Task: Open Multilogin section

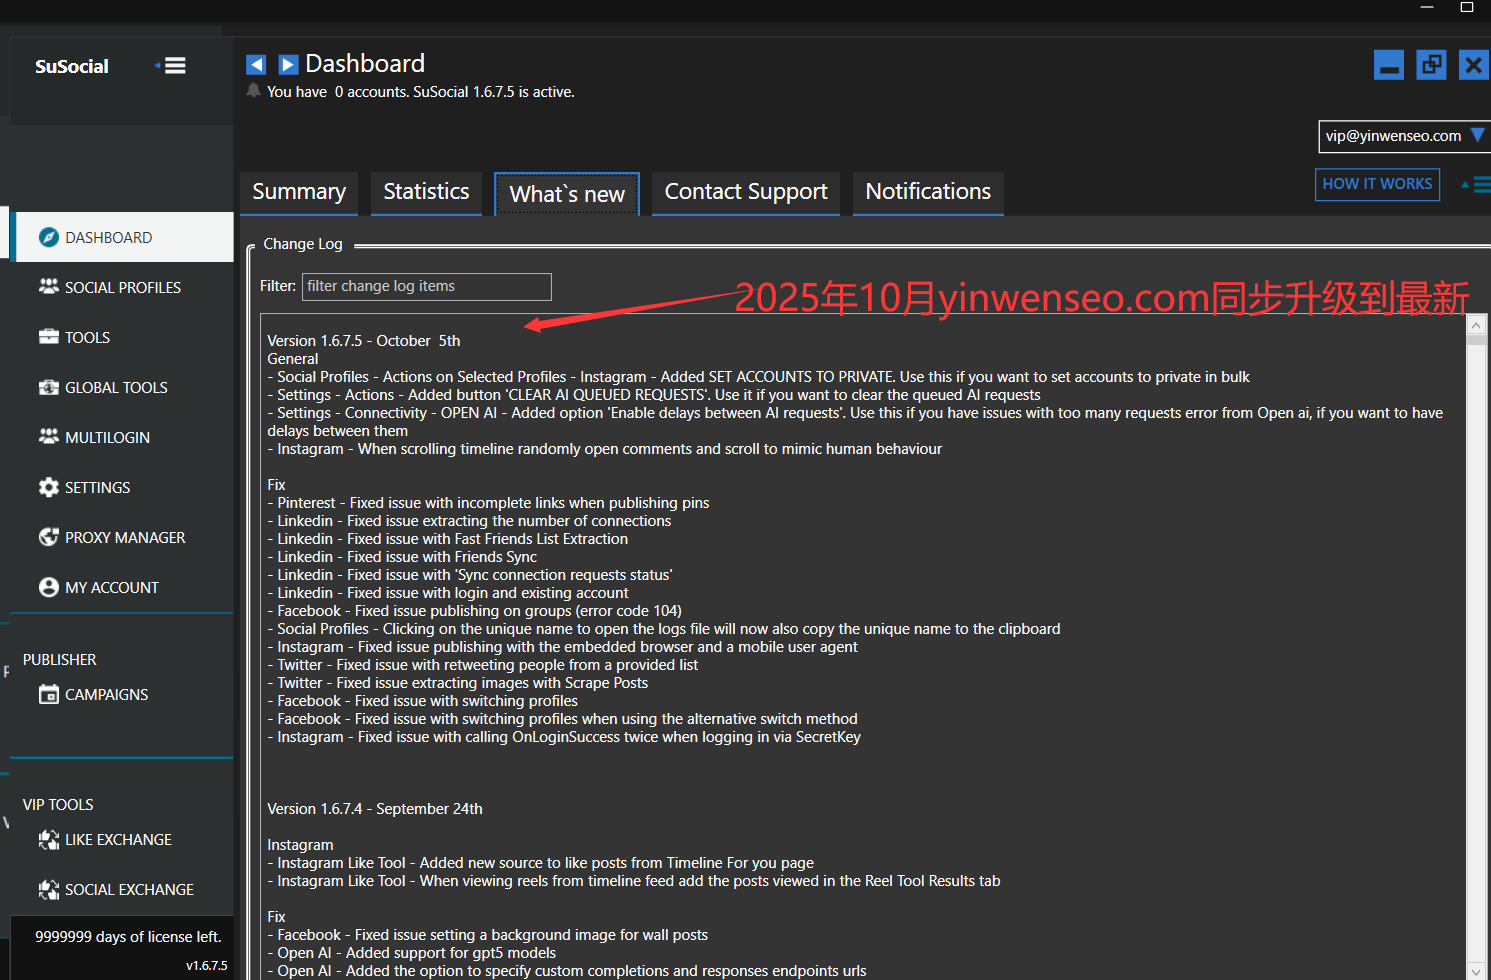Action: click(x=107, y=437)
